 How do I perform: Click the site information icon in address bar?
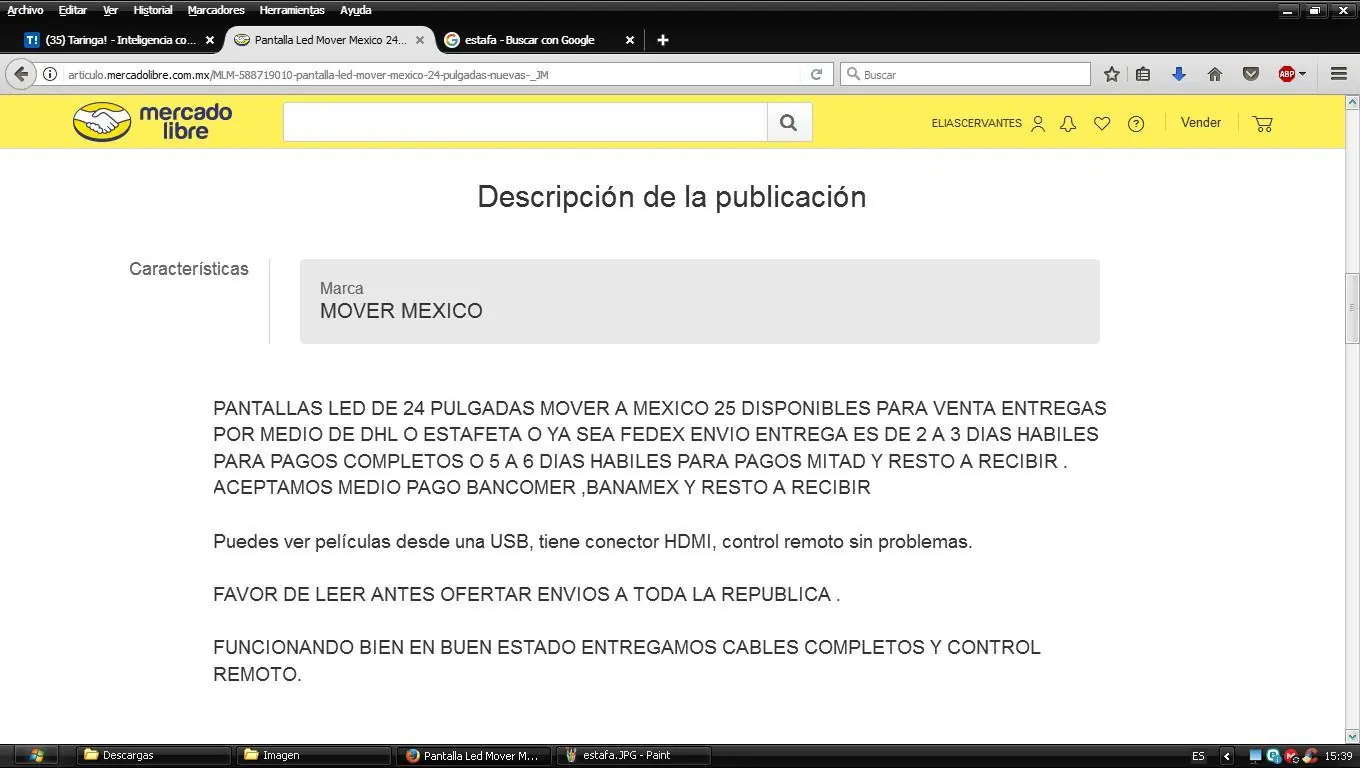tap(49, 74)
